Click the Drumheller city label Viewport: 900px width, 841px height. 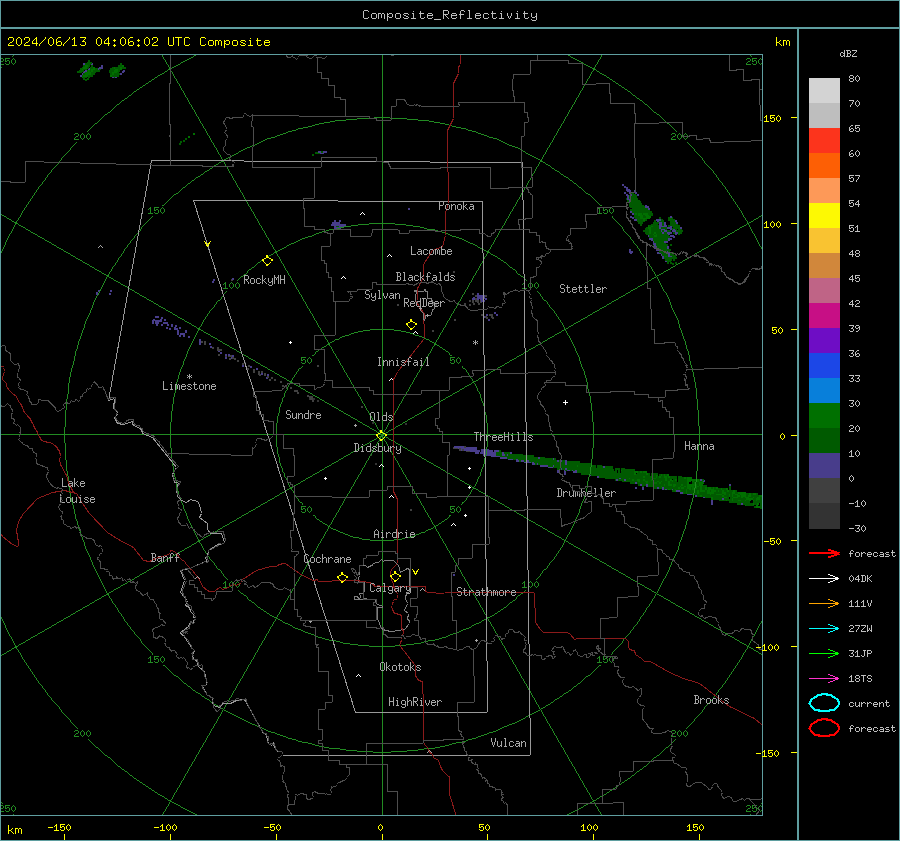[586, 493]
